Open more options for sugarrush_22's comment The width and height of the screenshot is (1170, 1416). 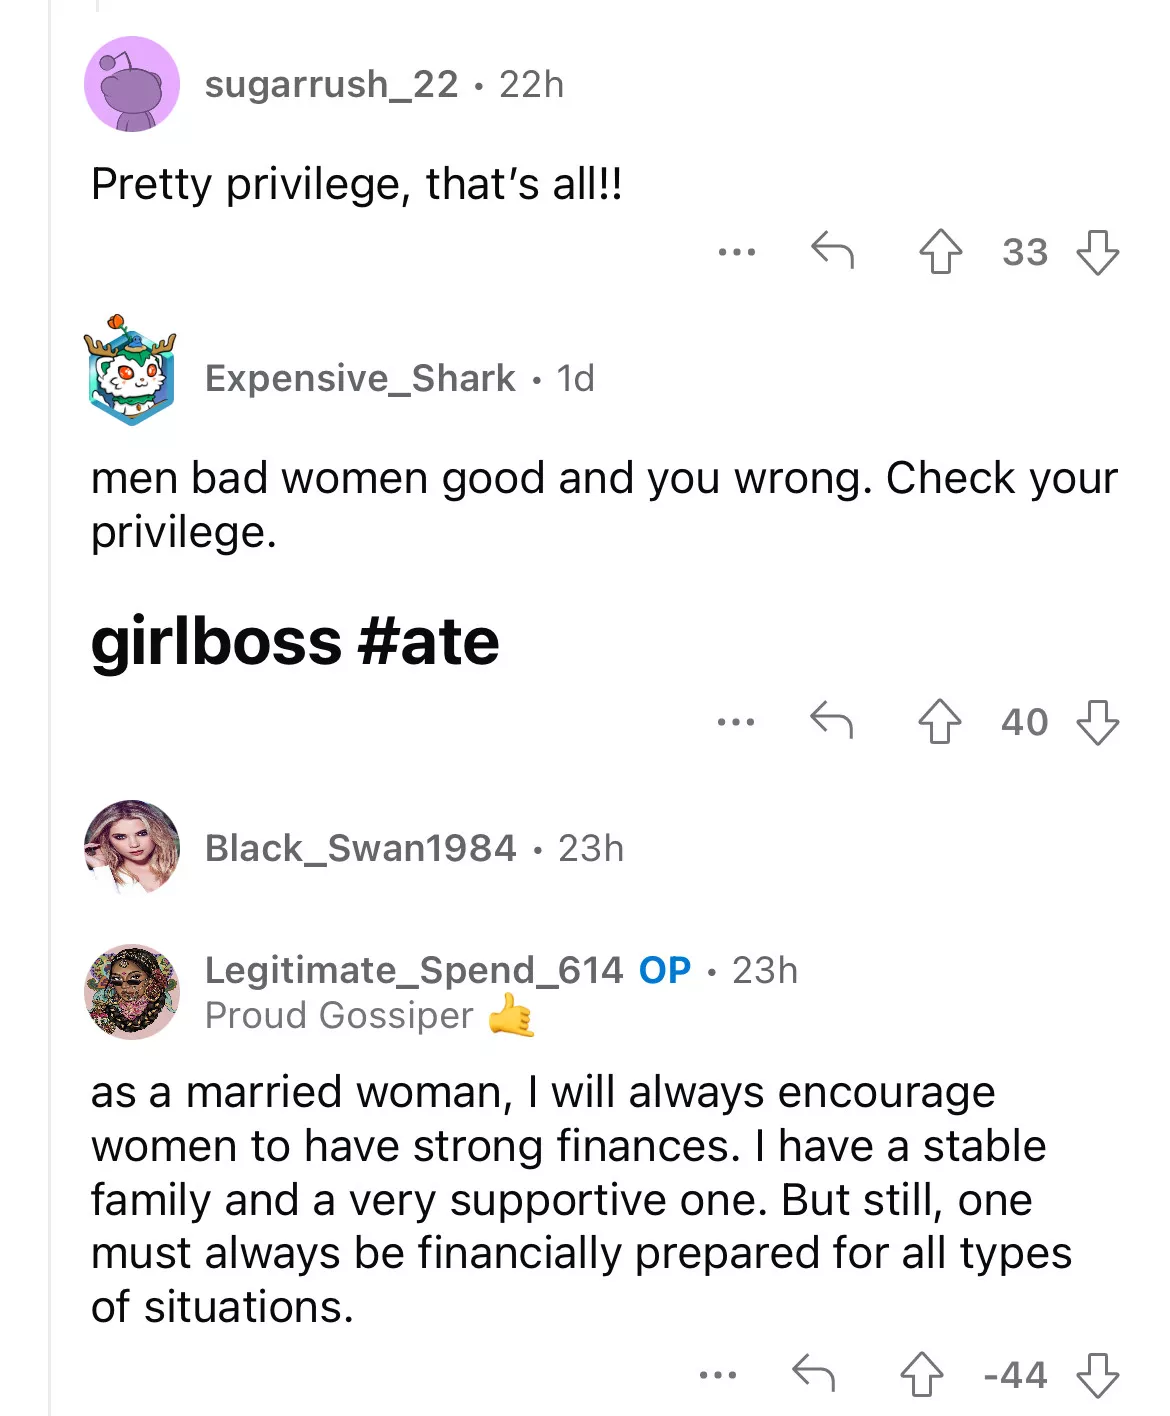pos(737,252)
